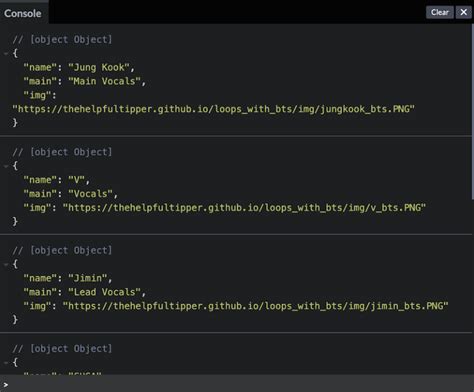Viewport: 474px width, 392px height.
Task: Click the console vertical scrollbar
Action: pos(473,112)
